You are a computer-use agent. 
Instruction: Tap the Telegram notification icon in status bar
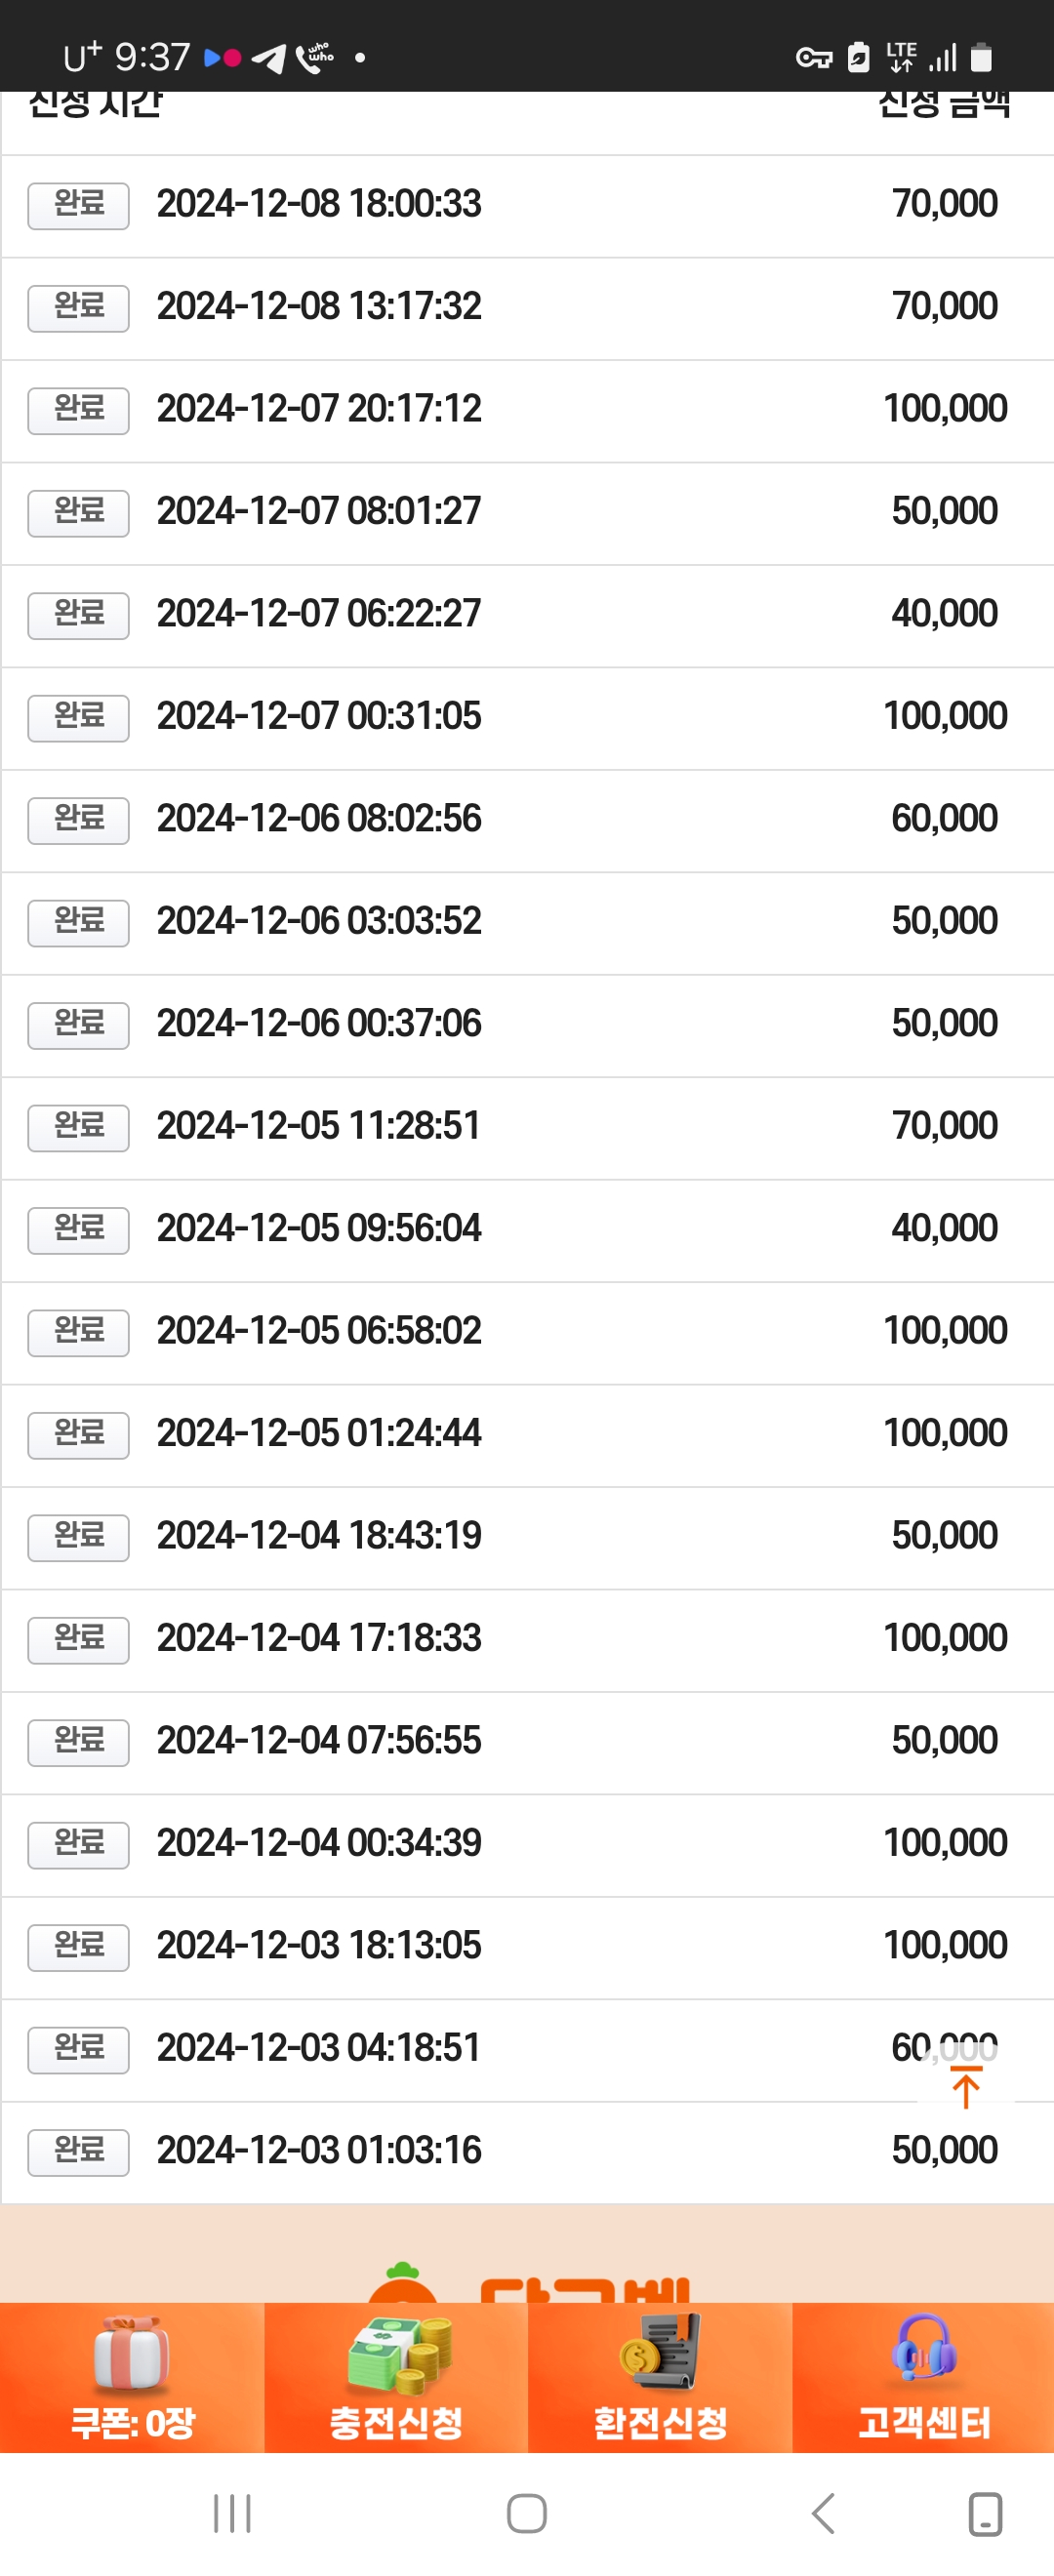point(268,58)
